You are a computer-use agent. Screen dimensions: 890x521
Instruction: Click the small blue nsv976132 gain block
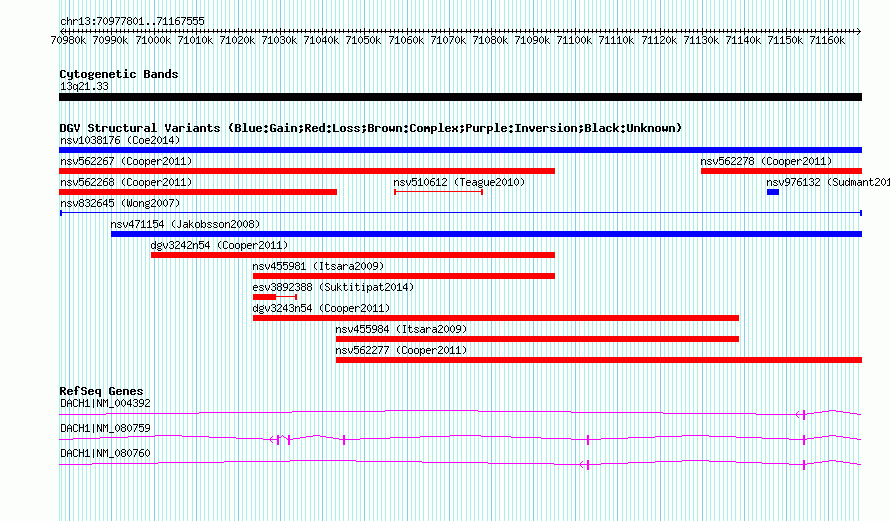773,192
